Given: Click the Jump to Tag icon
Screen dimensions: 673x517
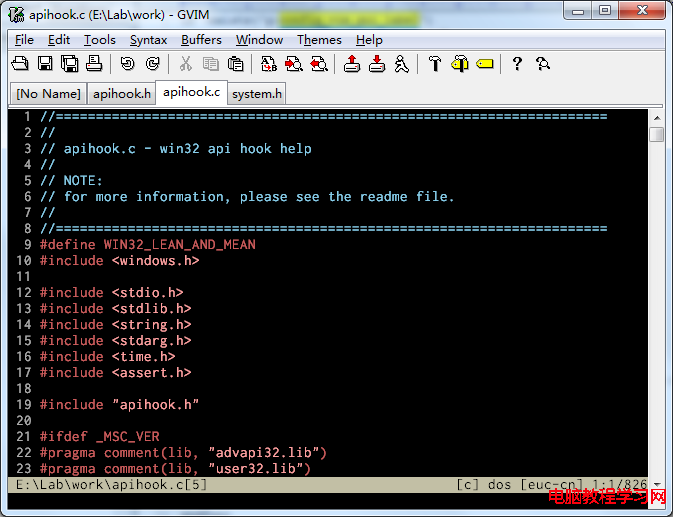Looking at the screenshot, I should coord(485,64).
